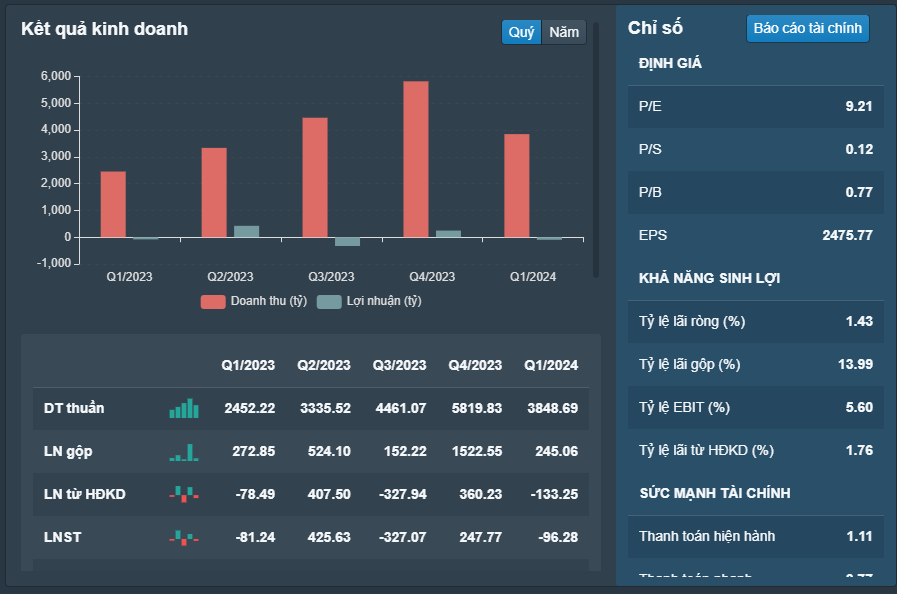
Task: Click the Thanh toán hiện hành row
Action: point(755,536)
